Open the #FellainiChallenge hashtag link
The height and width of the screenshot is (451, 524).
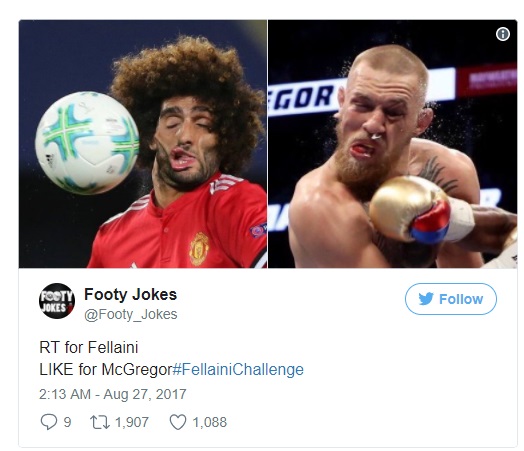pos(238,369)
